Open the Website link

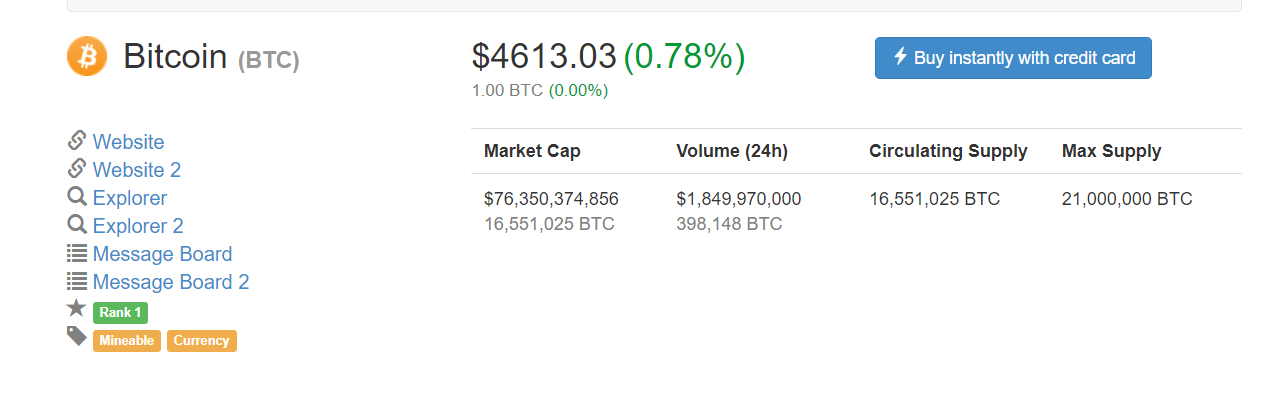pyautogui.click(x=128, y=142)
